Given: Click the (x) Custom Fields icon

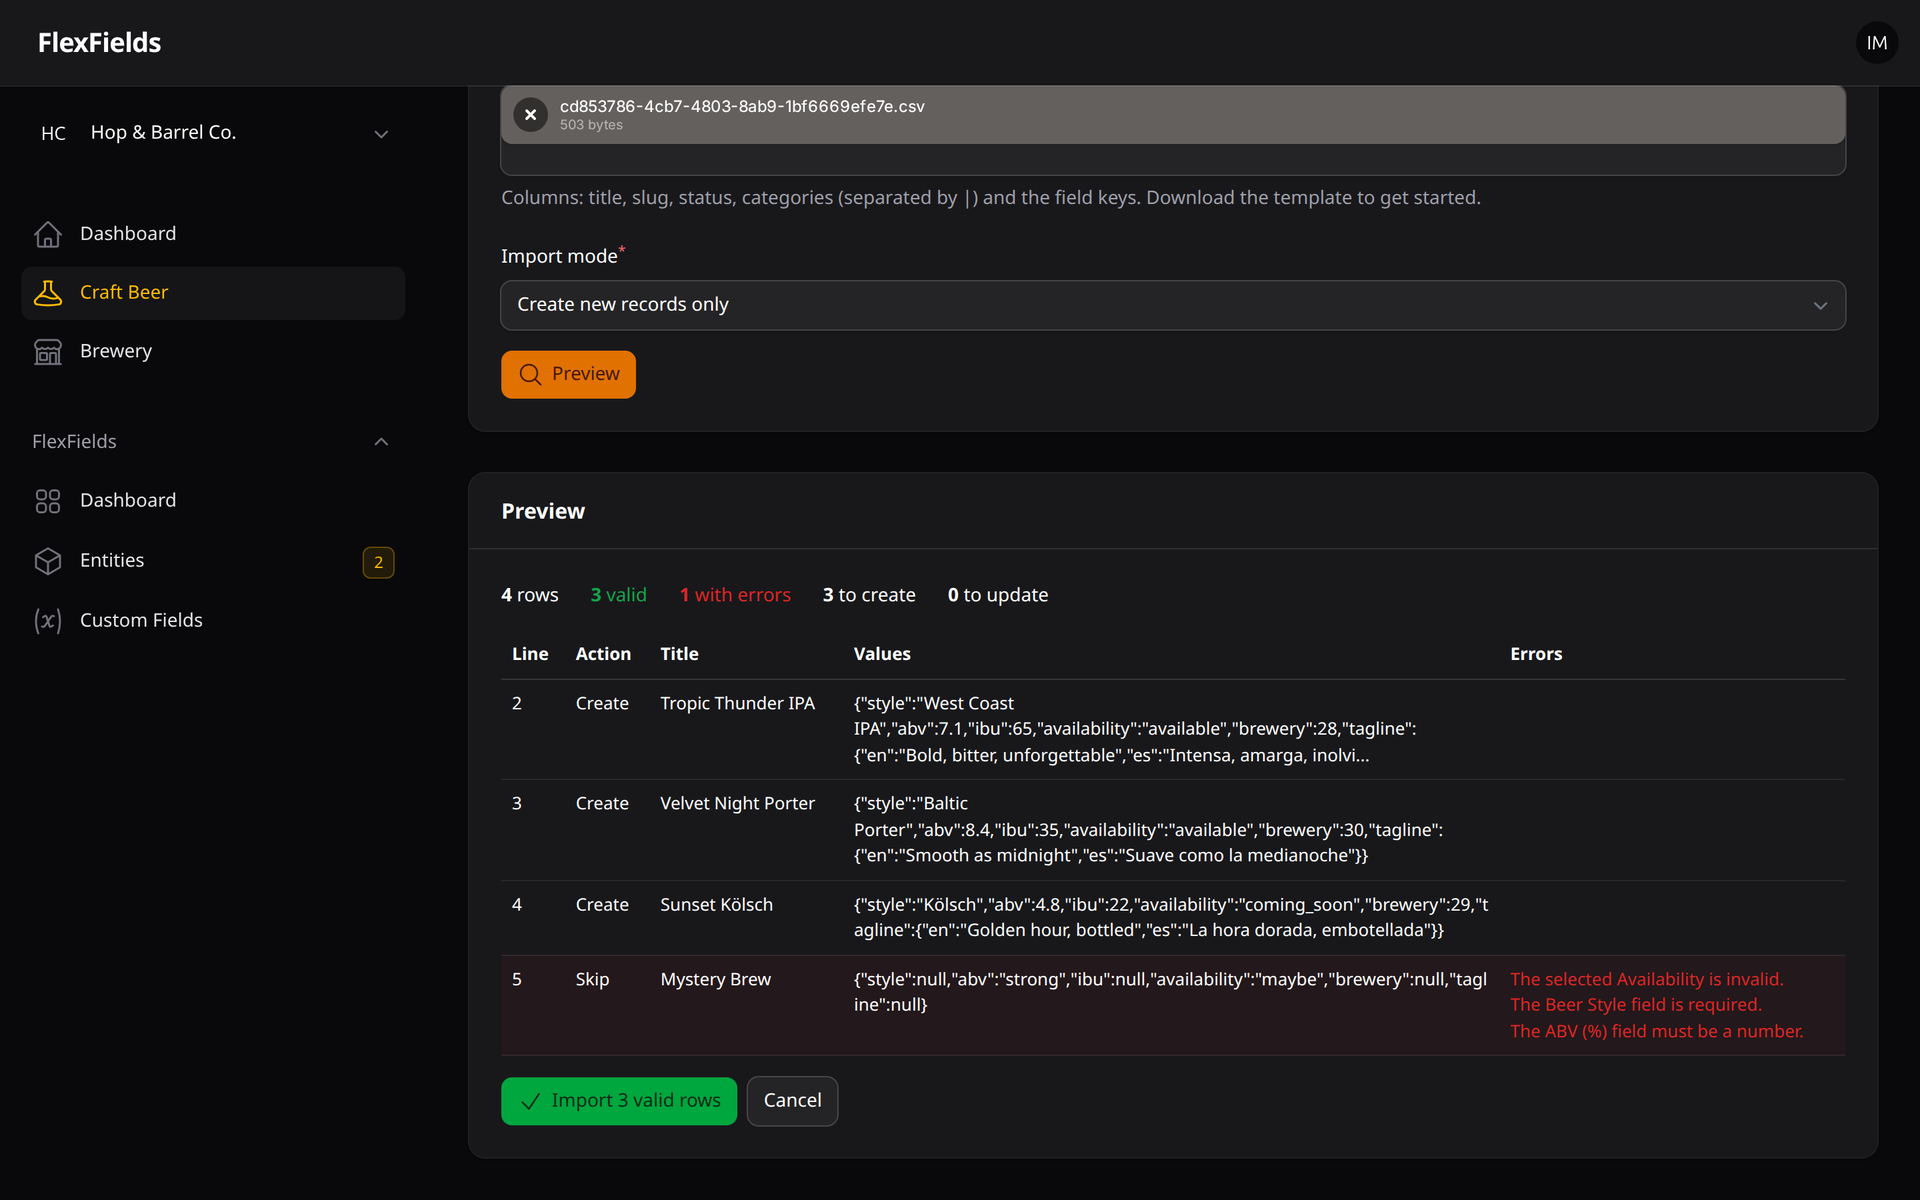Looking at the screenshot, I should click(48, 621).
